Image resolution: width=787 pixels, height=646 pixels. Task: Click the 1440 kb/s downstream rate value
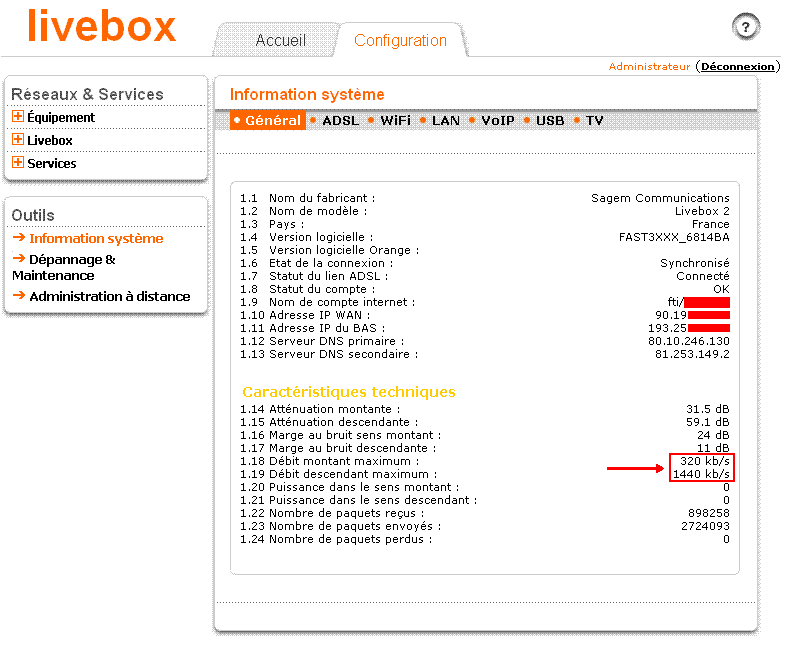[704, 474]
